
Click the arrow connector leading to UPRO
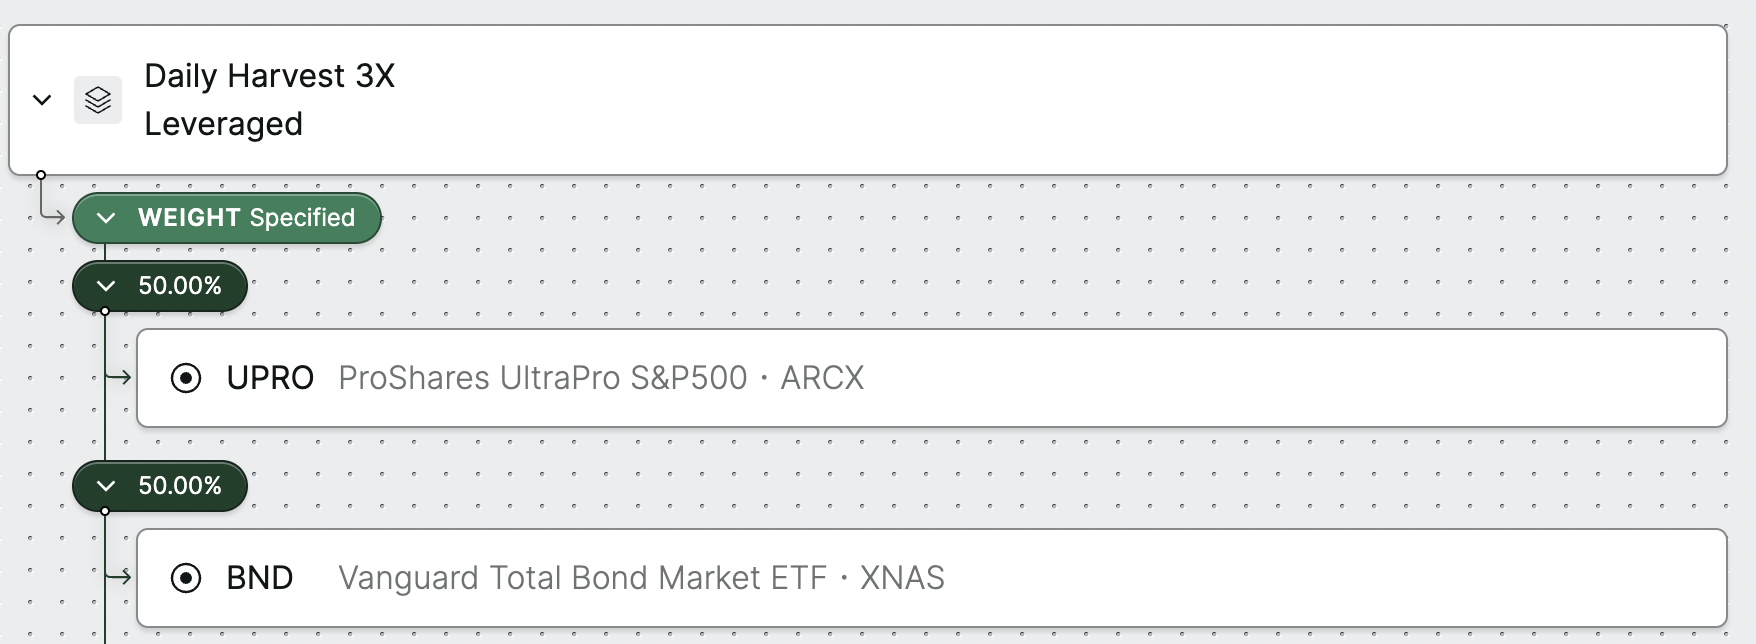pos(119,377)
